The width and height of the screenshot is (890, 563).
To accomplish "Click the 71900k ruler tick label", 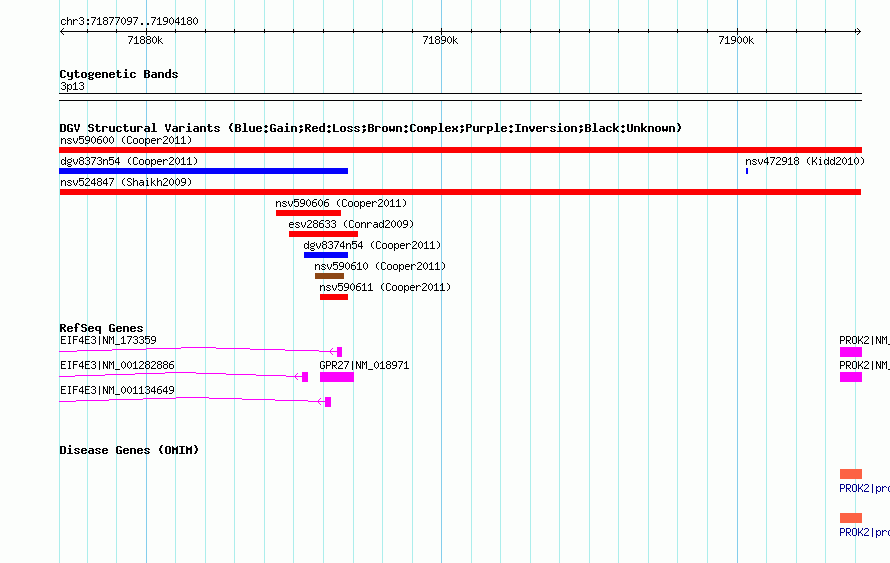I will click(x=736, y=40).
